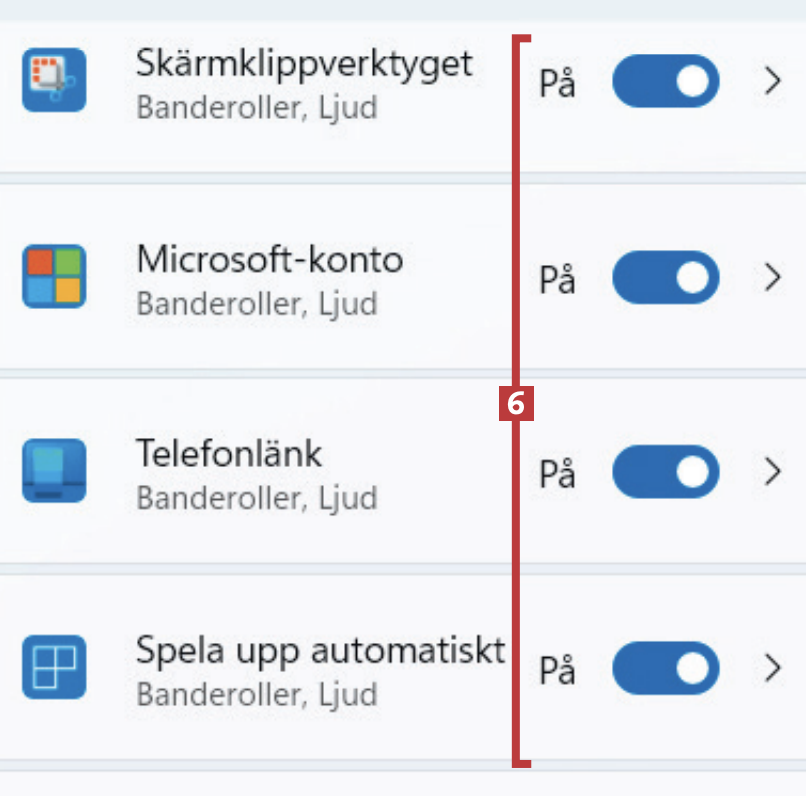Viewport: 806px width, 796px height.
Task: Choose the Spela upp automatiskt title
Action: pyautogui.click(x=320, y=651)
